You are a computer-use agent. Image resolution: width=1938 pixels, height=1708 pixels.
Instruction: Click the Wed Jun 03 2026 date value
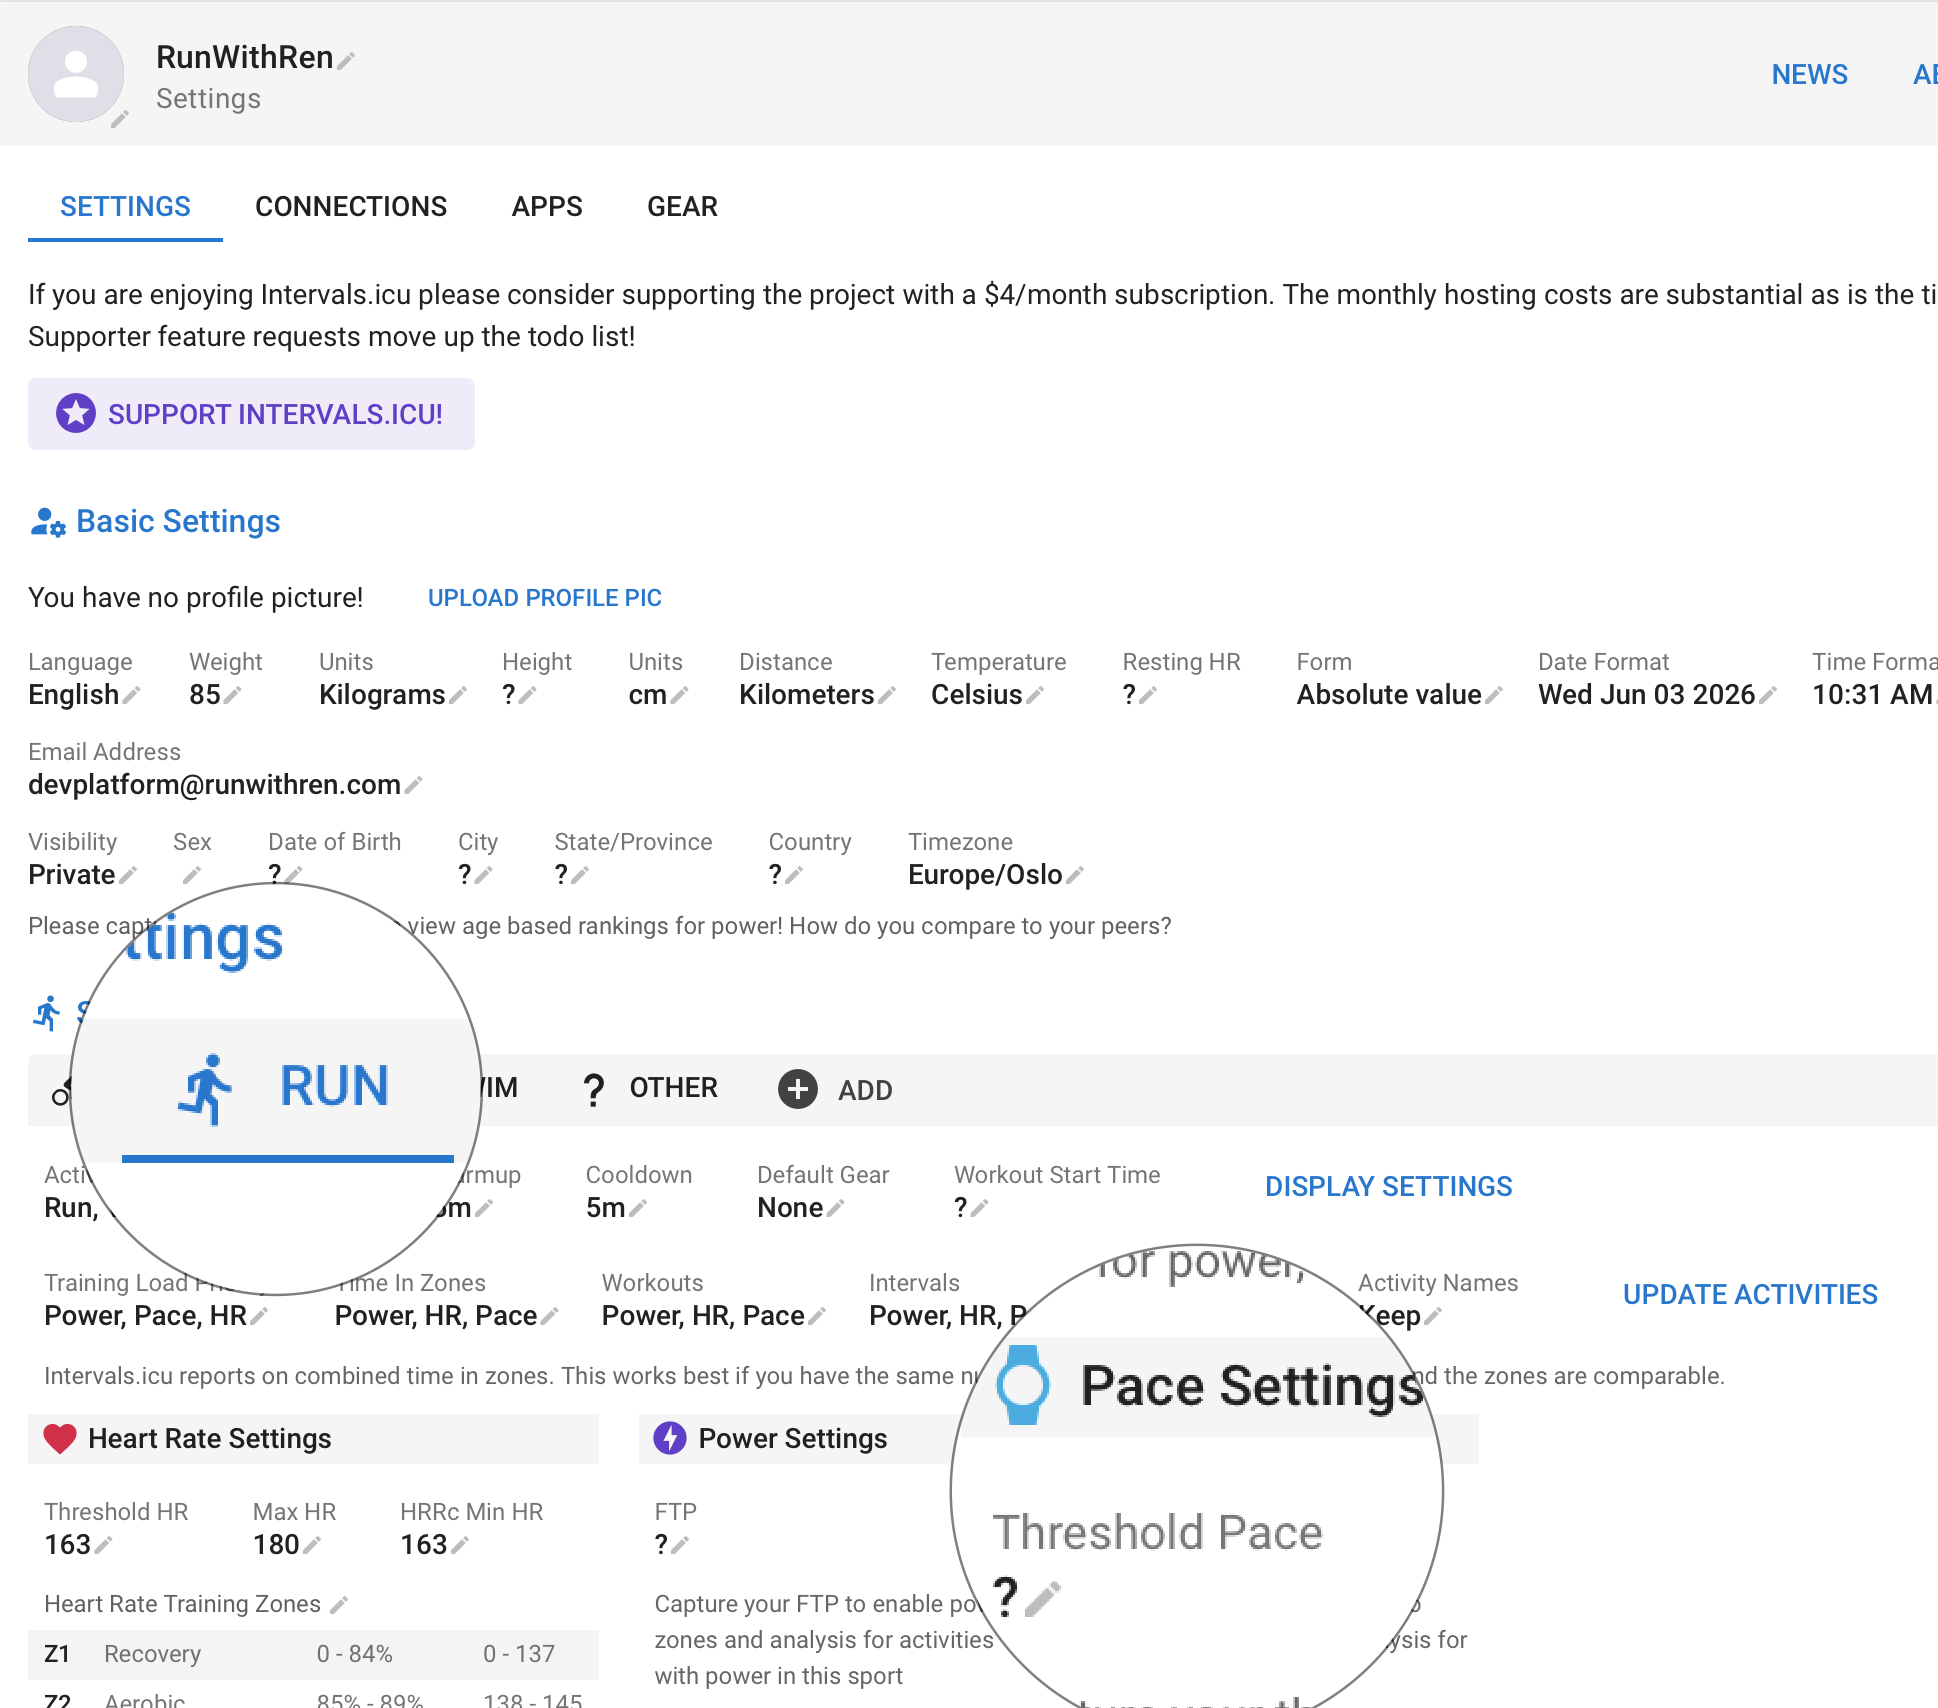(x=1647, y=695)
